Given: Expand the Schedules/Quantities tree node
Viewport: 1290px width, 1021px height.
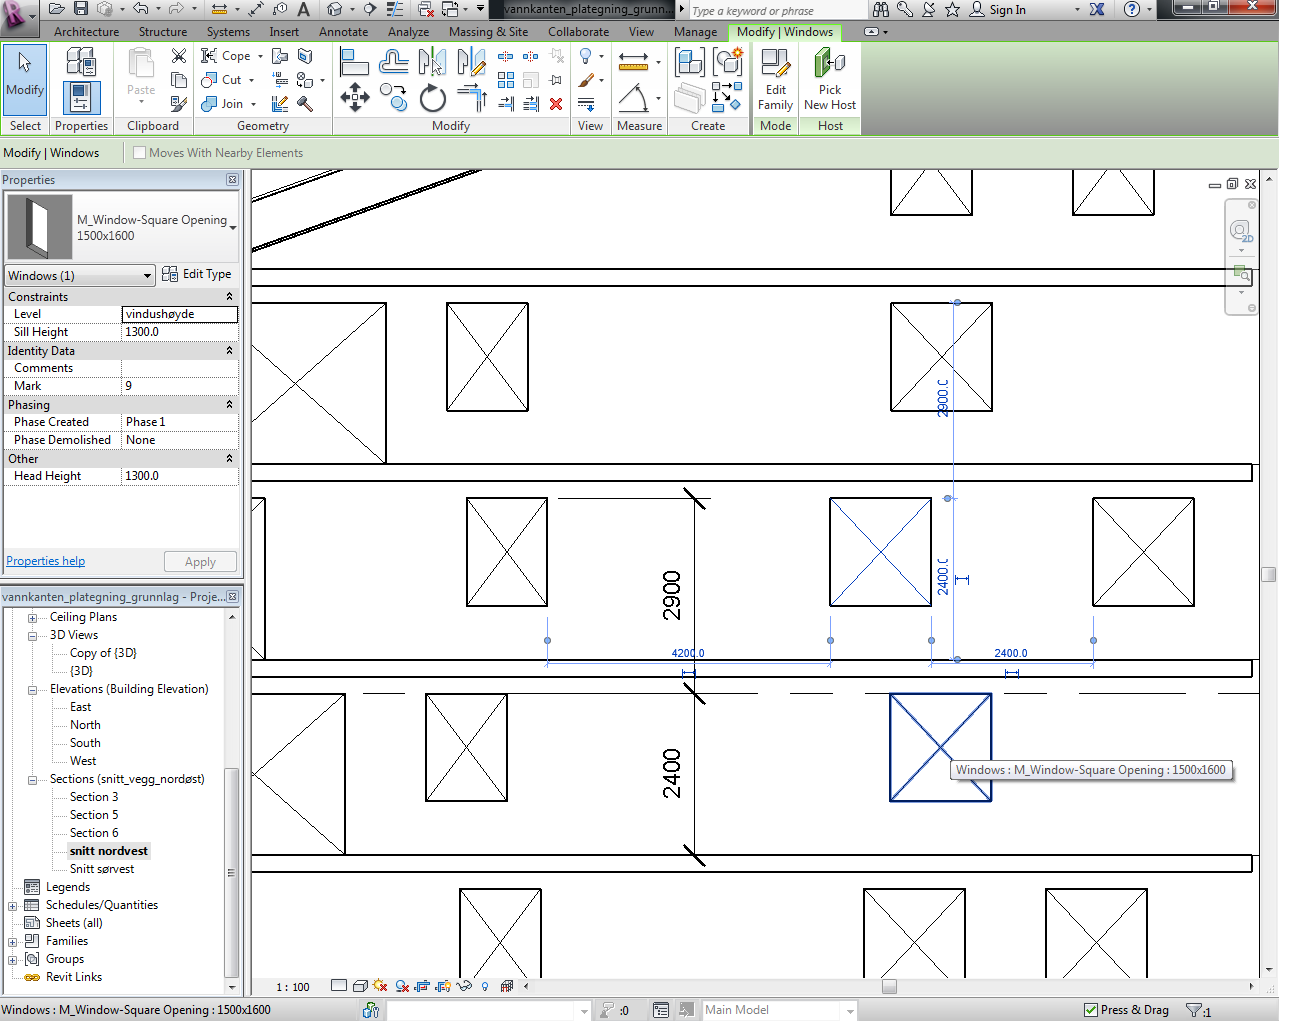Looking at the screenshot, I should (13, 906).
